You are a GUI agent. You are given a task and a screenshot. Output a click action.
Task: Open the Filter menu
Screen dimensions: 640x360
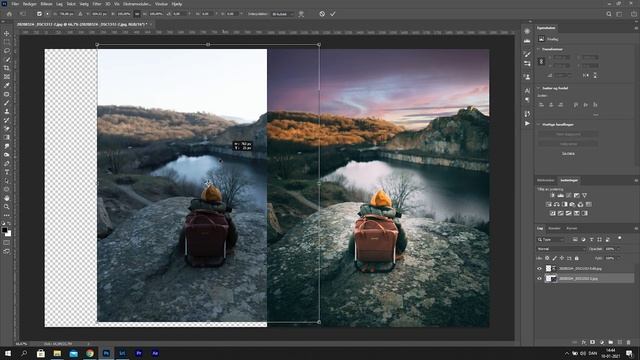(97, 4)
